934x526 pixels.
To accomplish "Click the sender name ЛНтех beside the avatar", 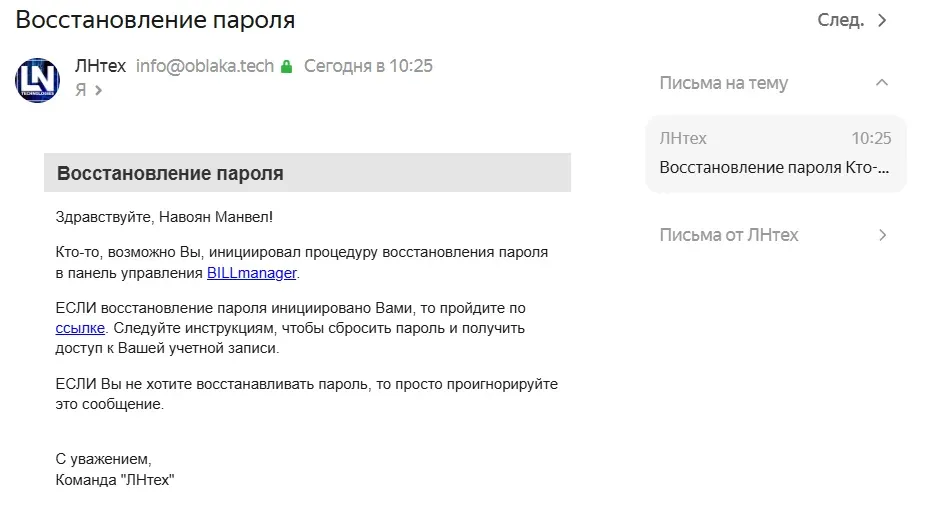I will tap(100, 66).
